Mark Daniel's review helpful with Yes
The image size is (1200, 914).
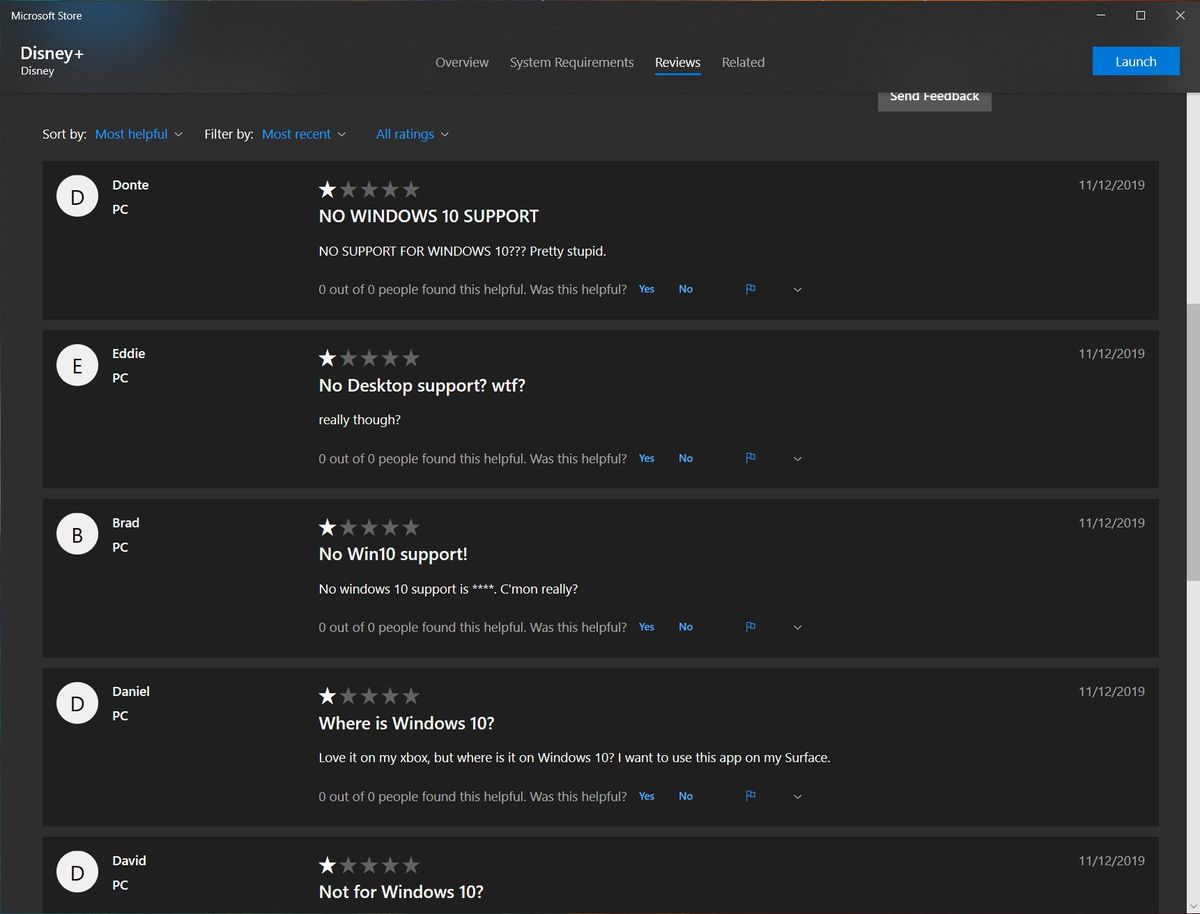click(647, 796)
